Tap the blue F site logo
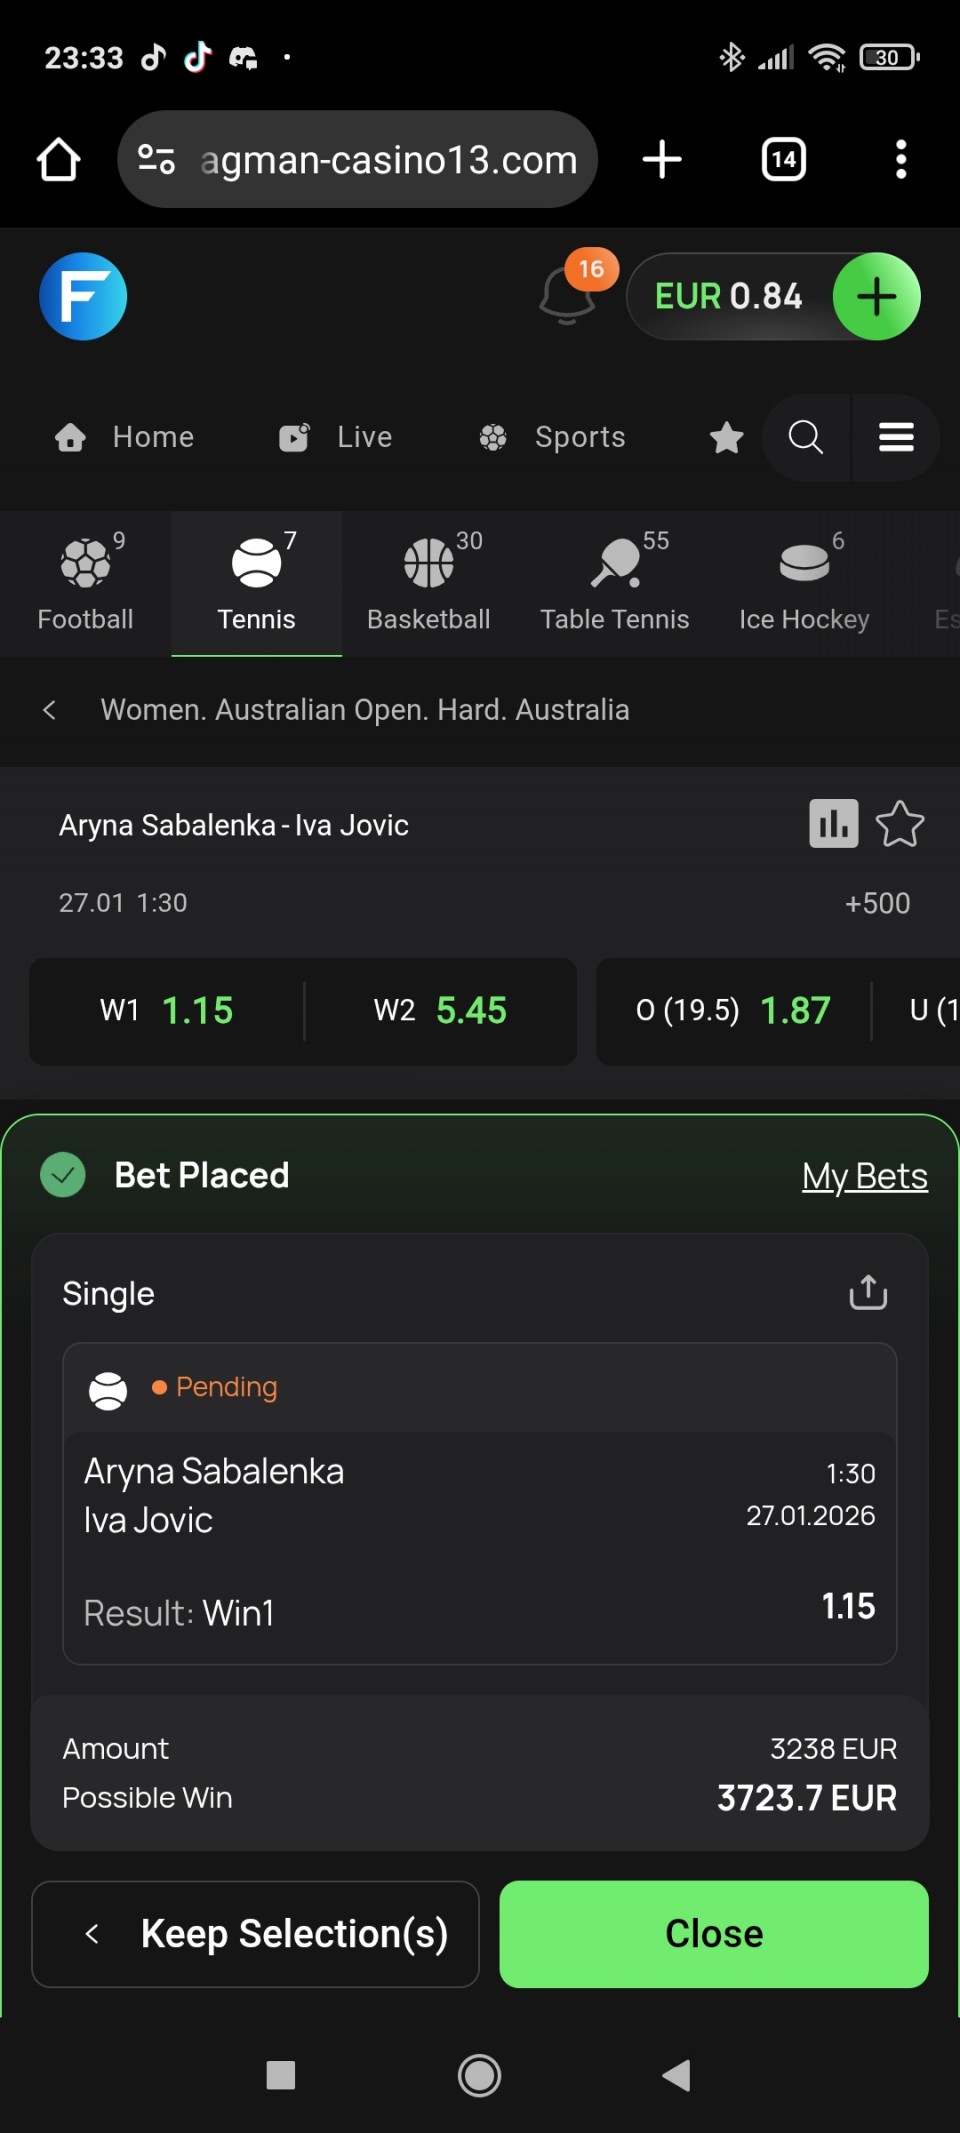Image resolution: width=960 pixels, height=2133 pixels. tap(83, 297)
